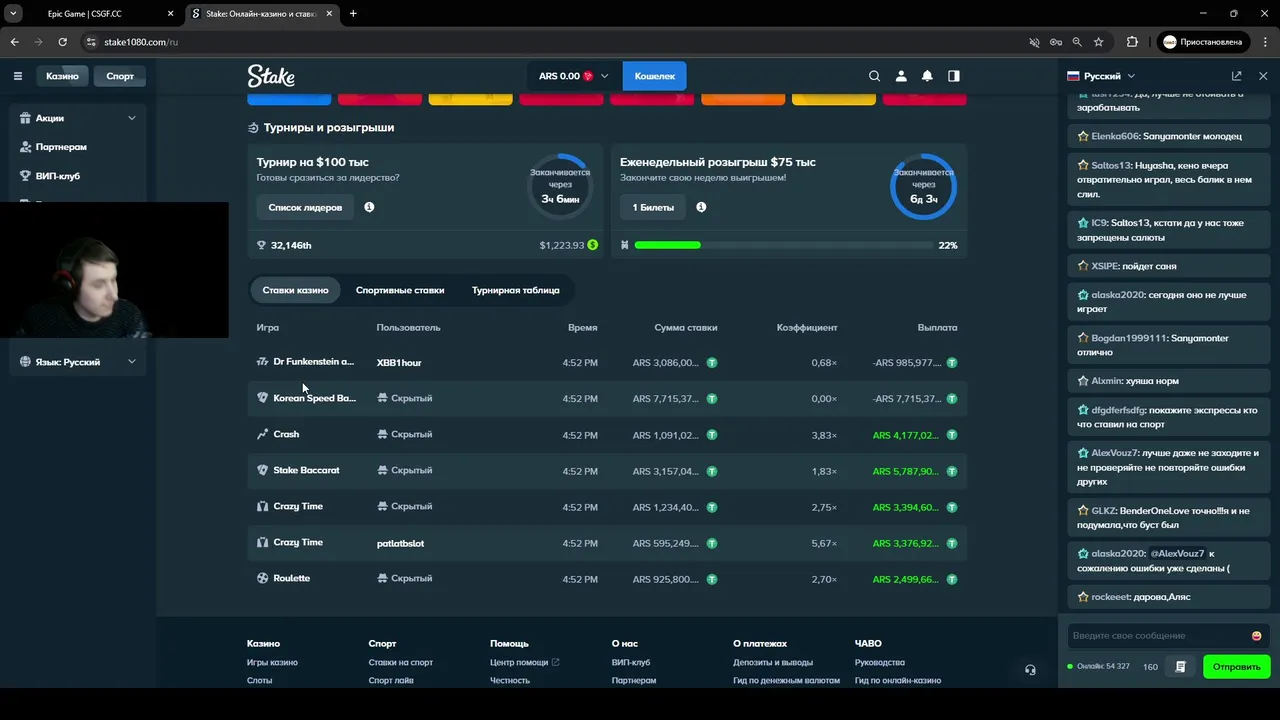Open the search magnifier in Stake header
The height and width of the screenshot is (720, 1280).
click(874, 76)
